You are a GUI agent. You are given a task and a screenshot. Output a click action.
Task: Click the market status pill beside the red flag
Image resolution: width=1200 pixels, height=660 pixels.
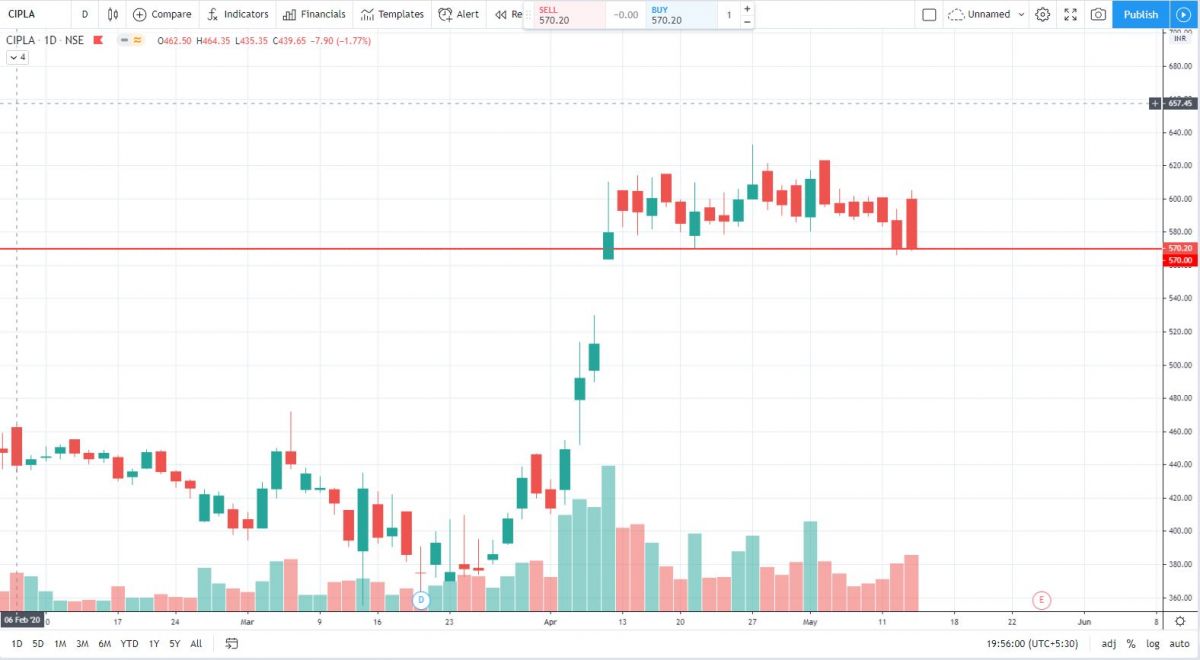click(x=130, y=40)
